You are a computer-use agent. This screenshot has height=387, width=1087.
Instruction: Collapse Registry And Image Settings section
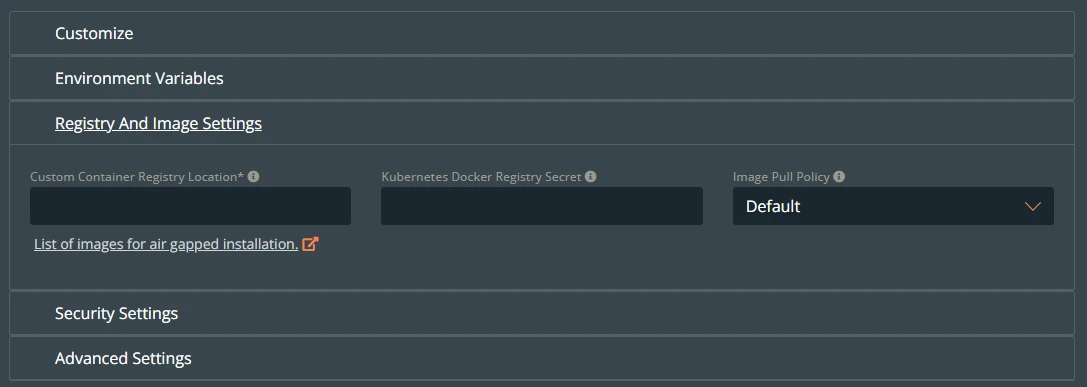pyautogui.click(x=541, y=123)
